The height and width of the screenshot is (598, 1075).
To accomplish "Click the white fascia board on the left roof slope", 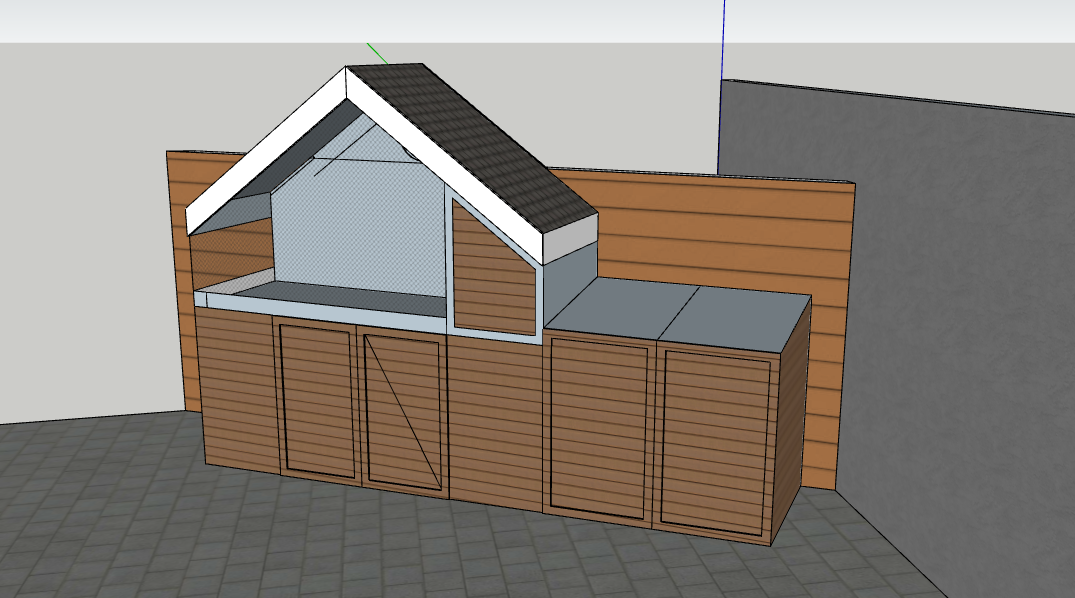I will [x=265, y=152].
